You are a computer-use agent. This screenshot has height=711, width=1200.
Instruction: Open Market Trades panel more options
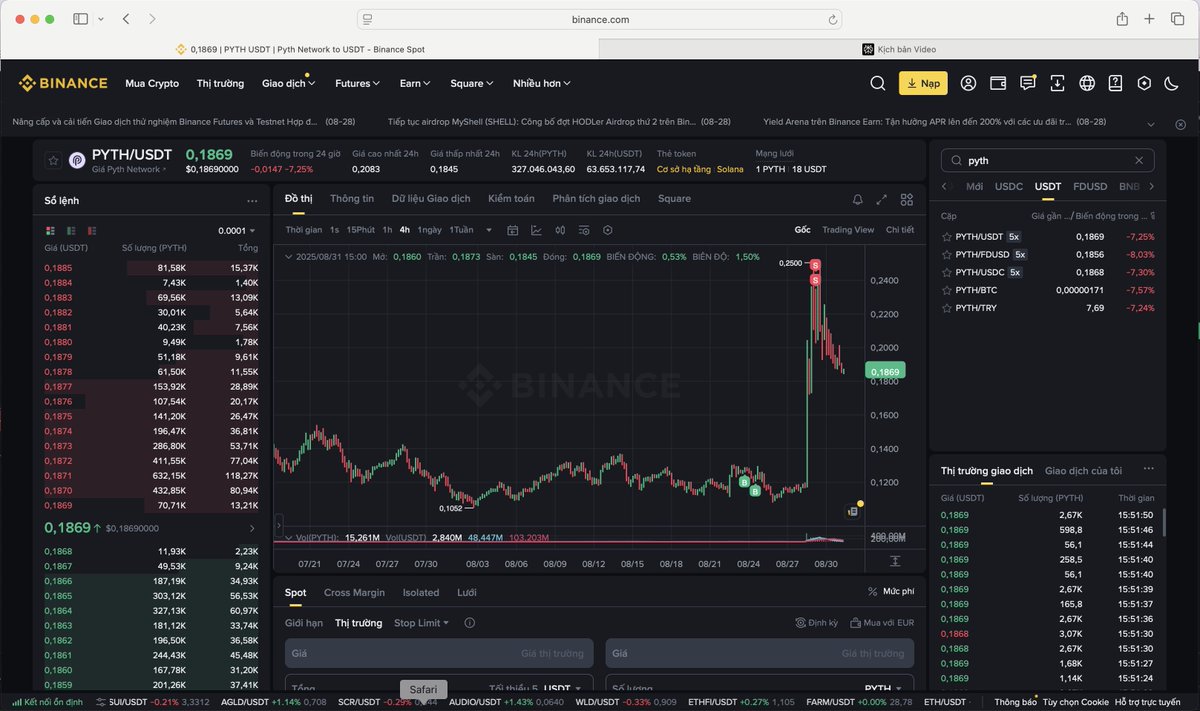tap(1149, 468)
